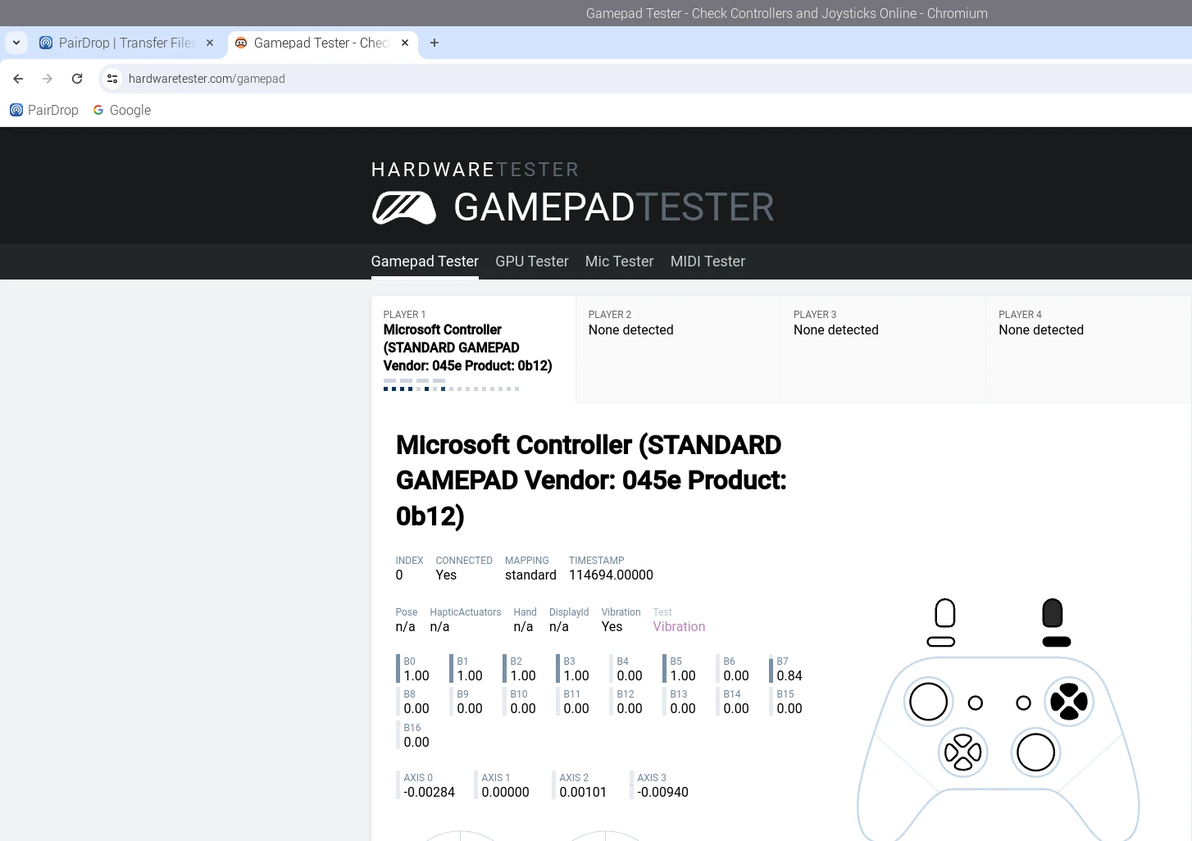
Task: Navigate to MIDI Tester
Action: pos(707,261)
